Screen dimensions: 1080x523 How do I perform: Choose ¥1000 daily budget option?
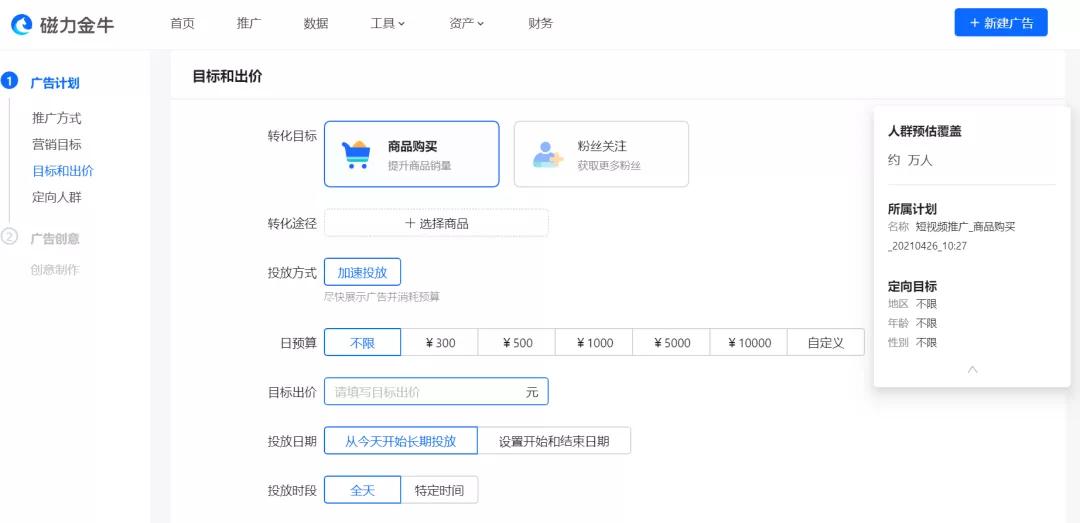pos(594,343)
